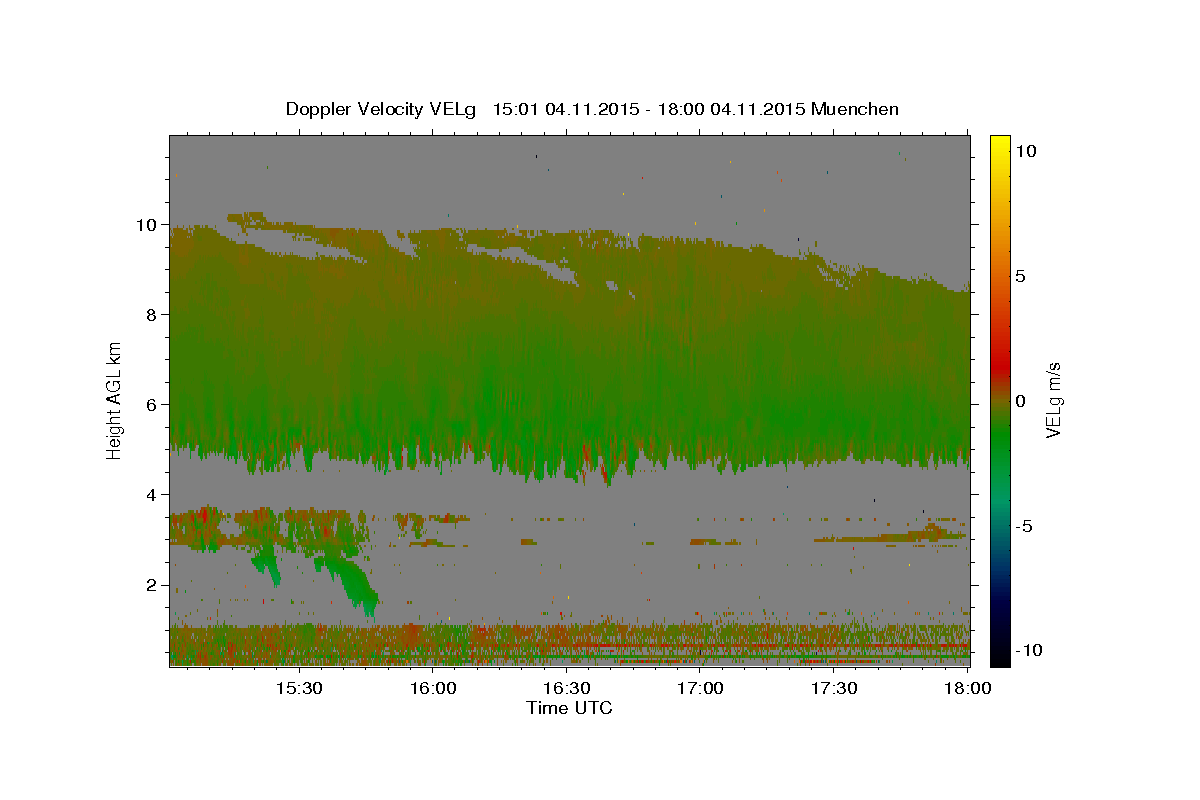
Task: Click the 17:00 time tick label
Action: [x=700, y=688]
